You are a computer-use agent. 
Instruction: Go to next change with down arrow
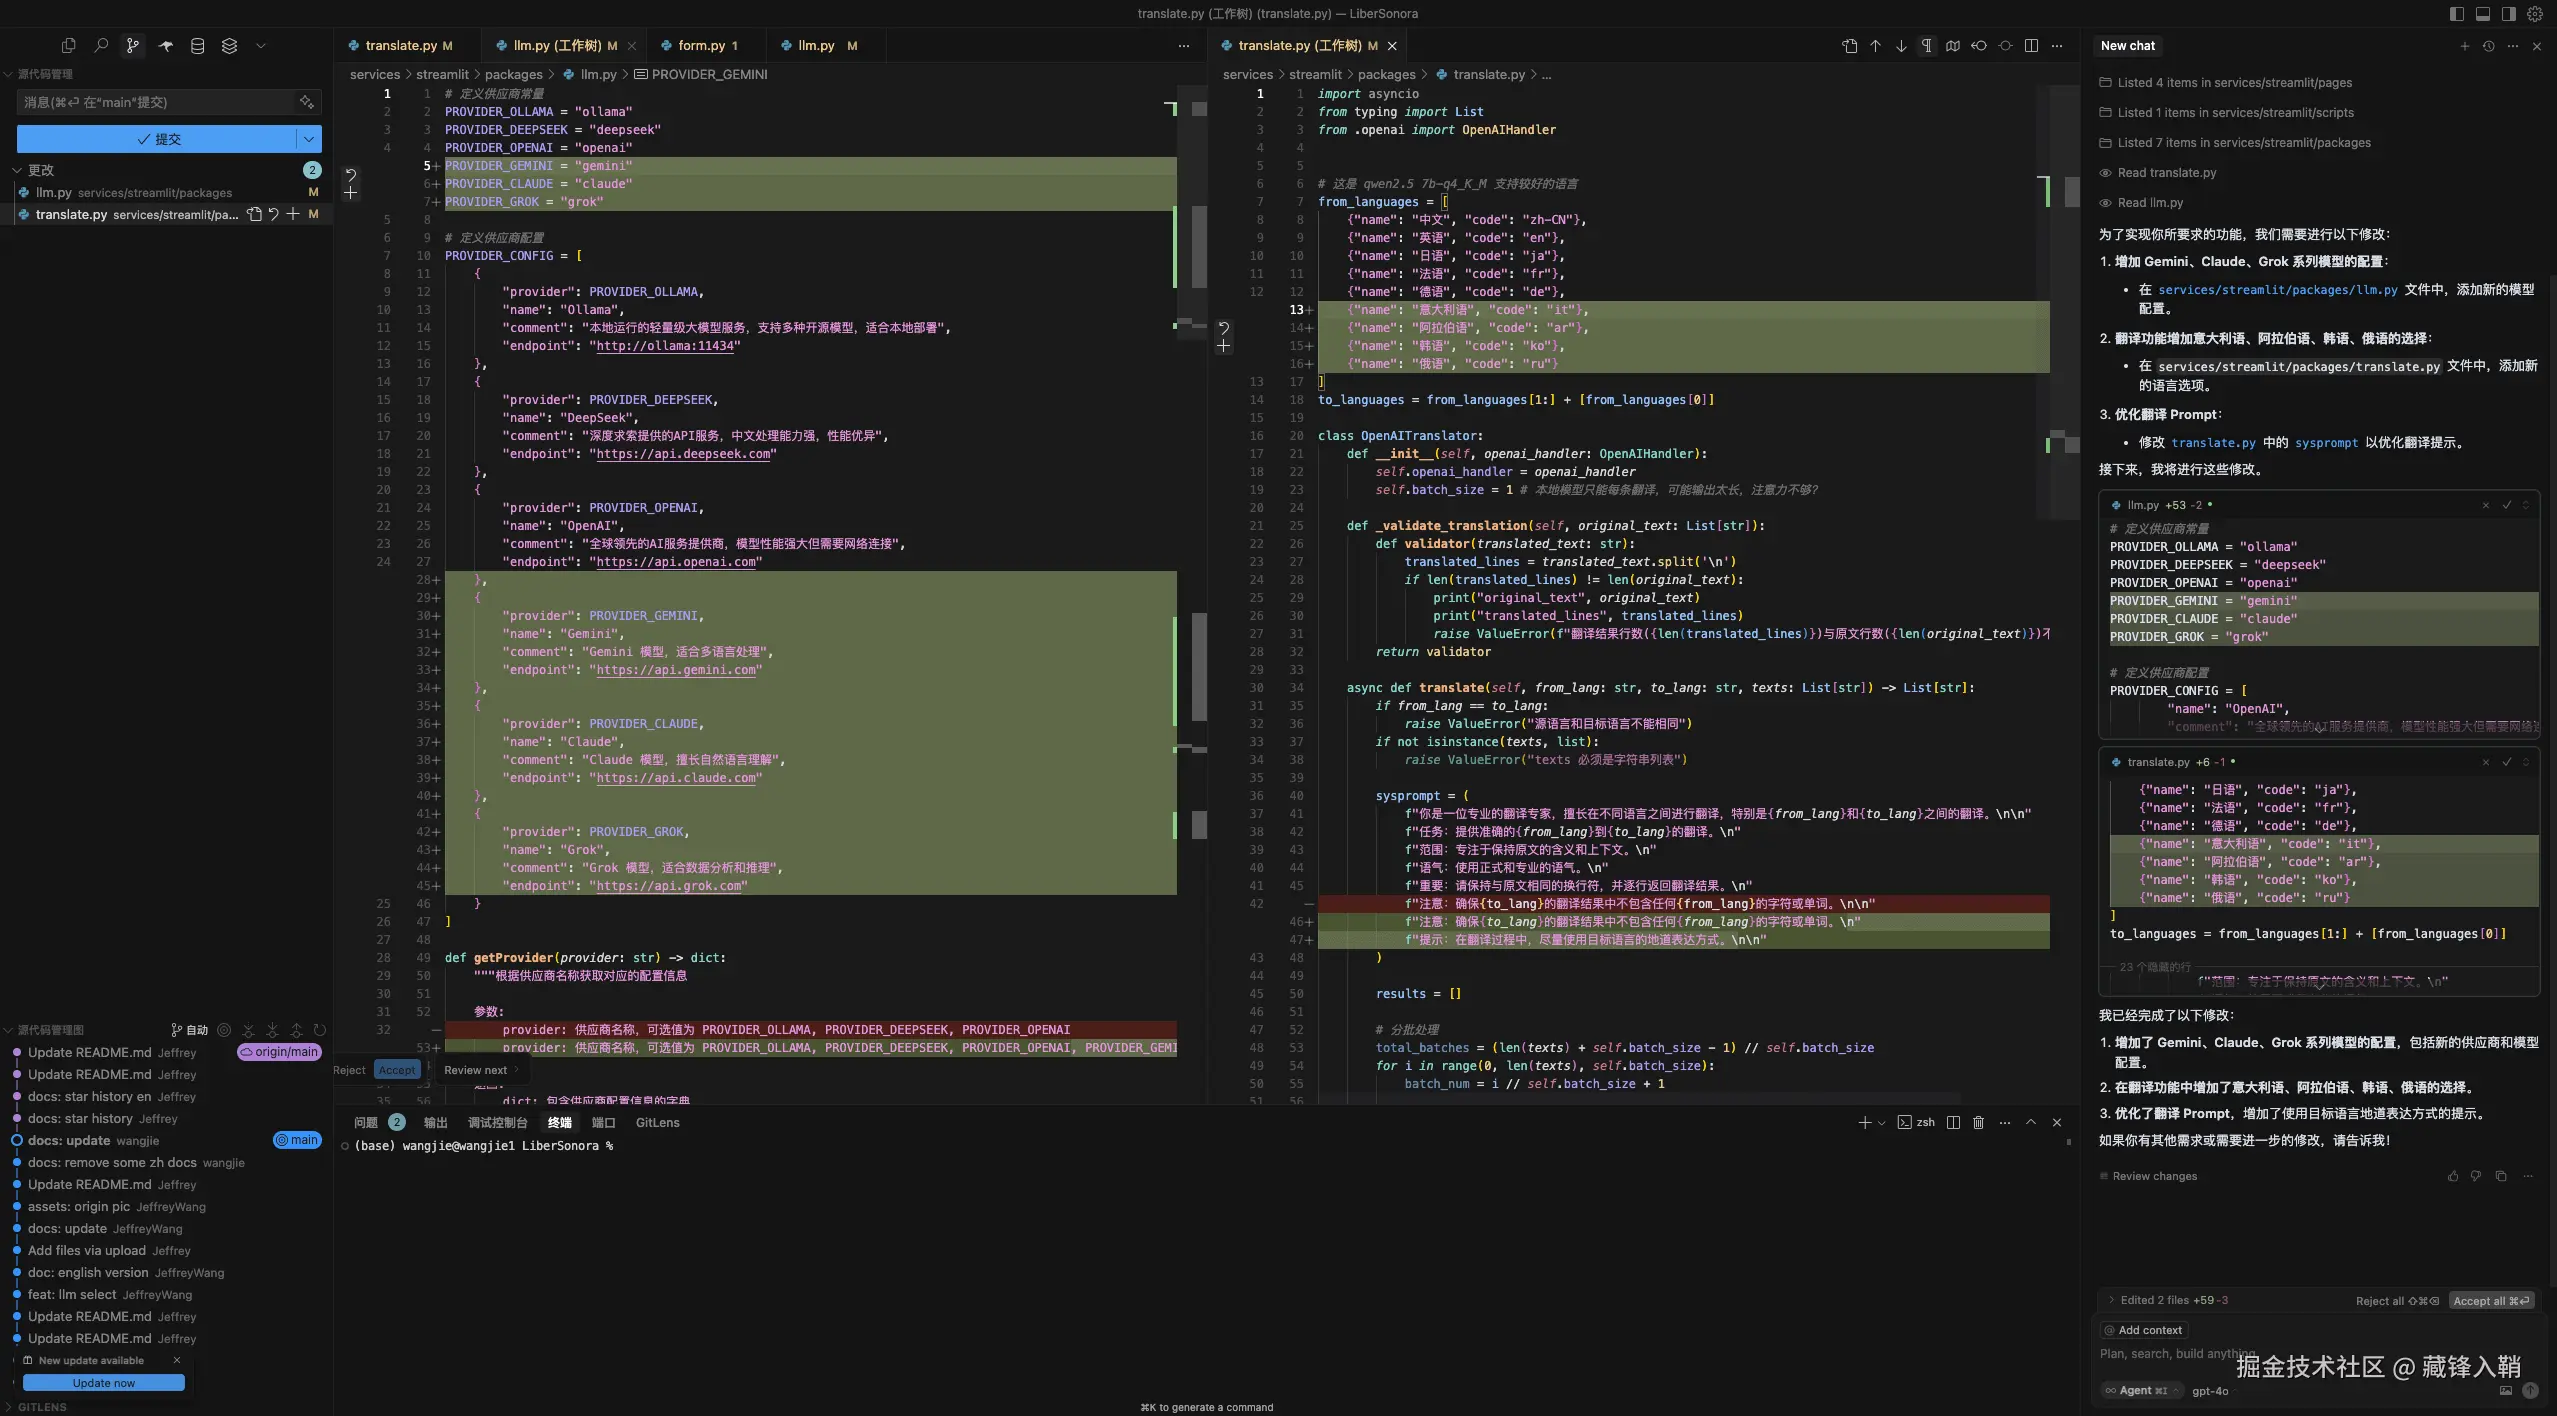click(x=1901, y=46)
